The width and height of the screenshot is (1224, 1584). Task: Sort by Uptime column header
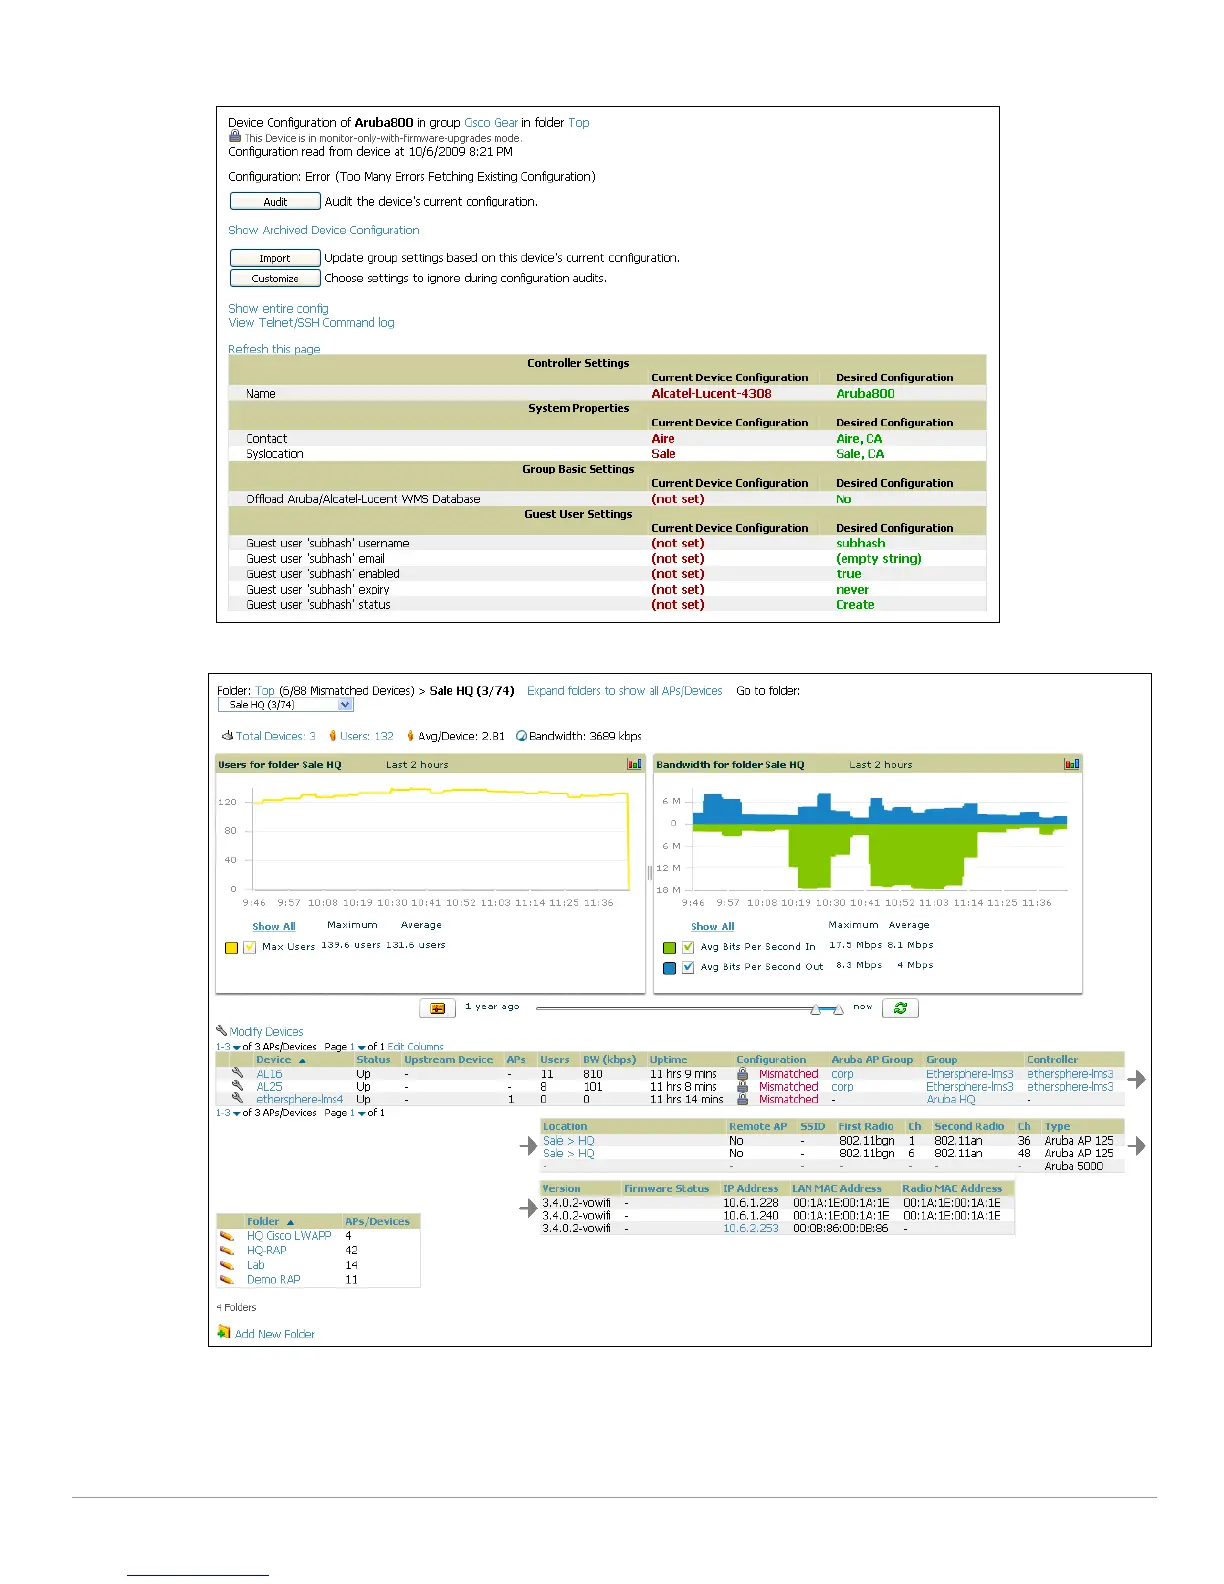click(668, 1059)
